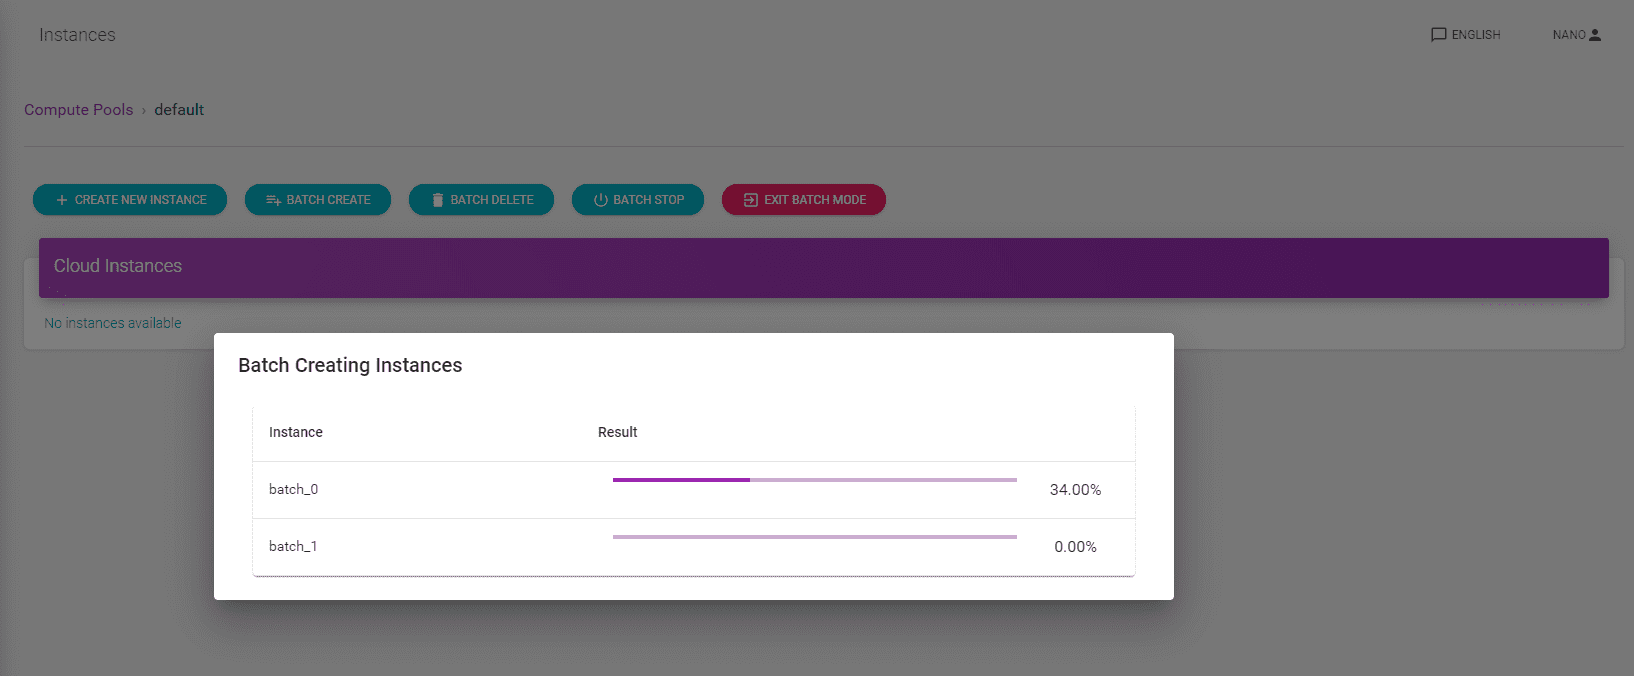Go to the Compute Pools breadcrumb link
1634x676 pixels.
[x=78, y=110]
